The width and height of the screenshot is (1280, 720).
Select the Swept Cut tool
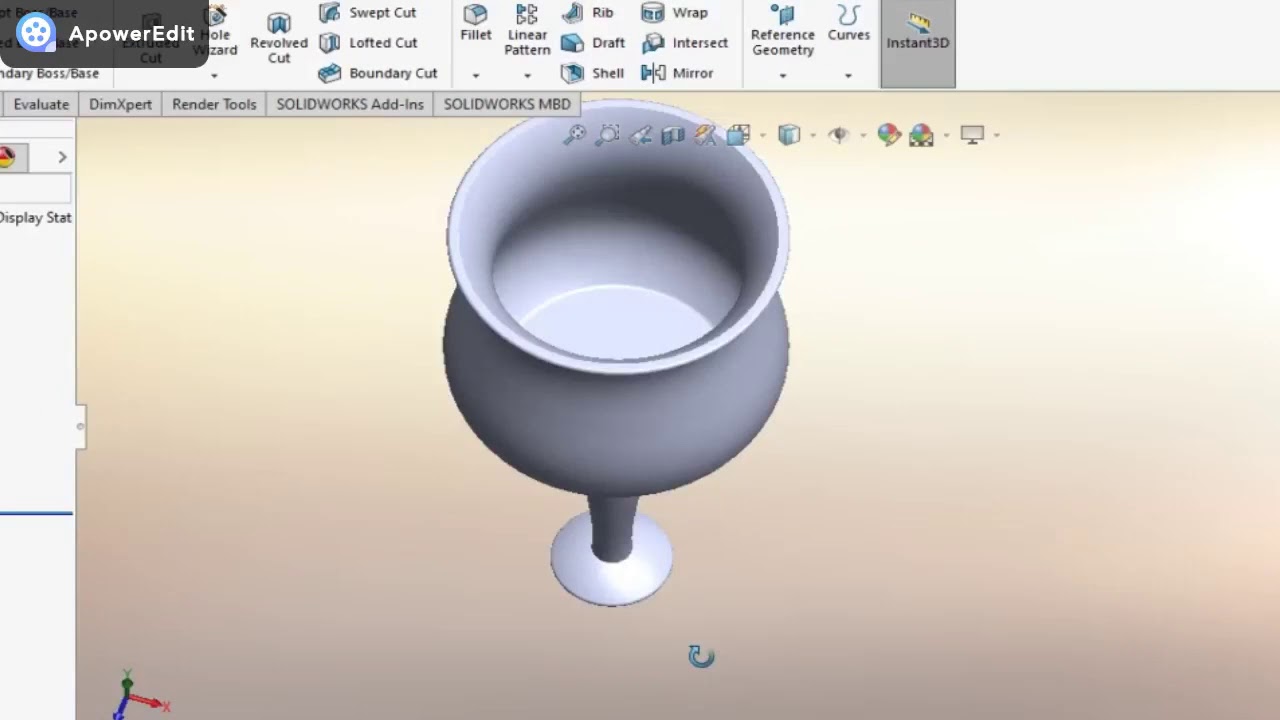click(x=367, y=13)
